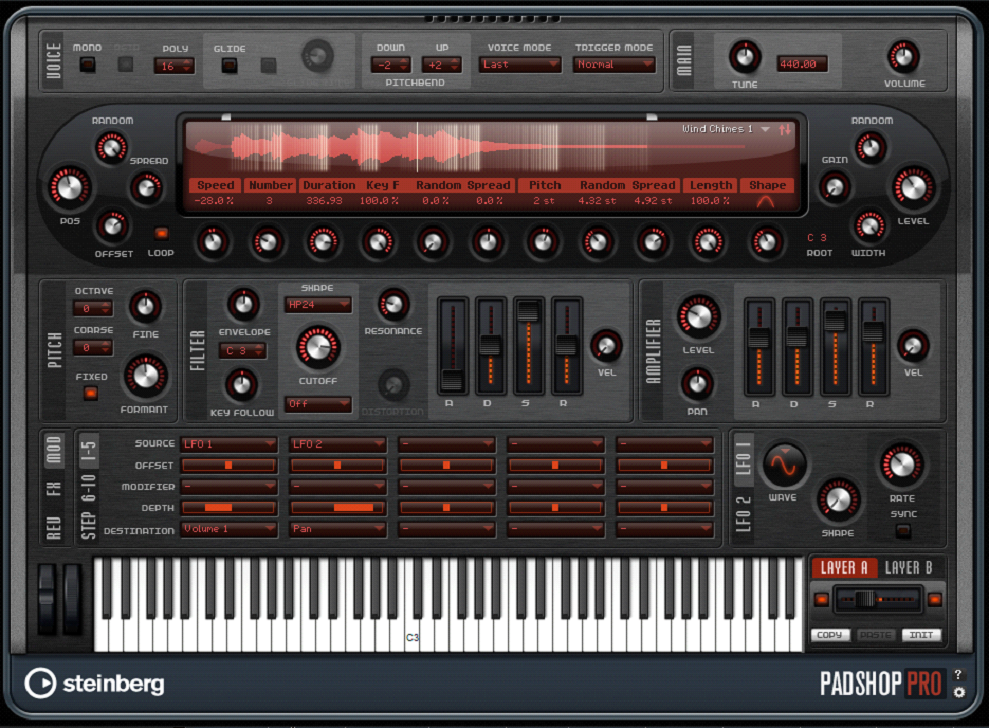The image size is (989, 728).
Task: Click the Layer A/B mix slider
Action: pos(877,599)
